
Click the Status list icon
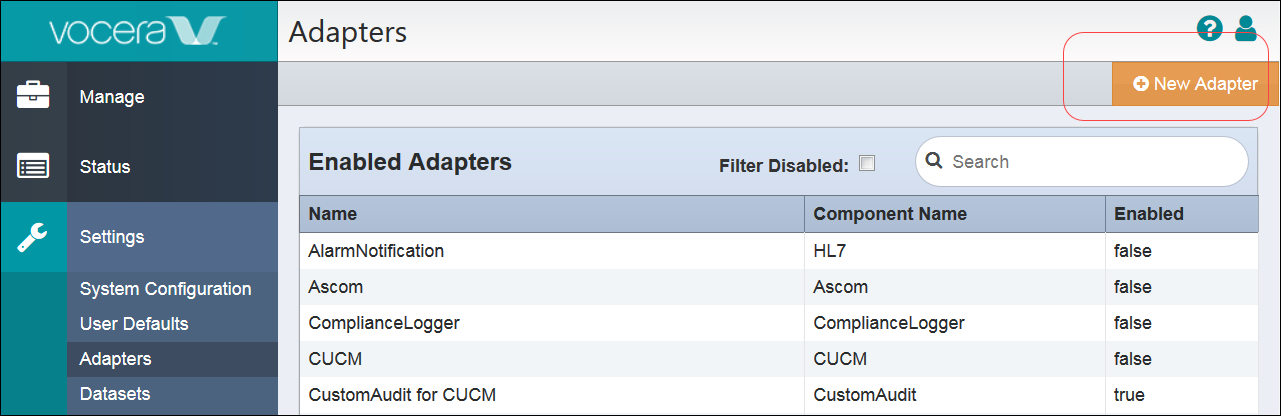coord(33,167)
